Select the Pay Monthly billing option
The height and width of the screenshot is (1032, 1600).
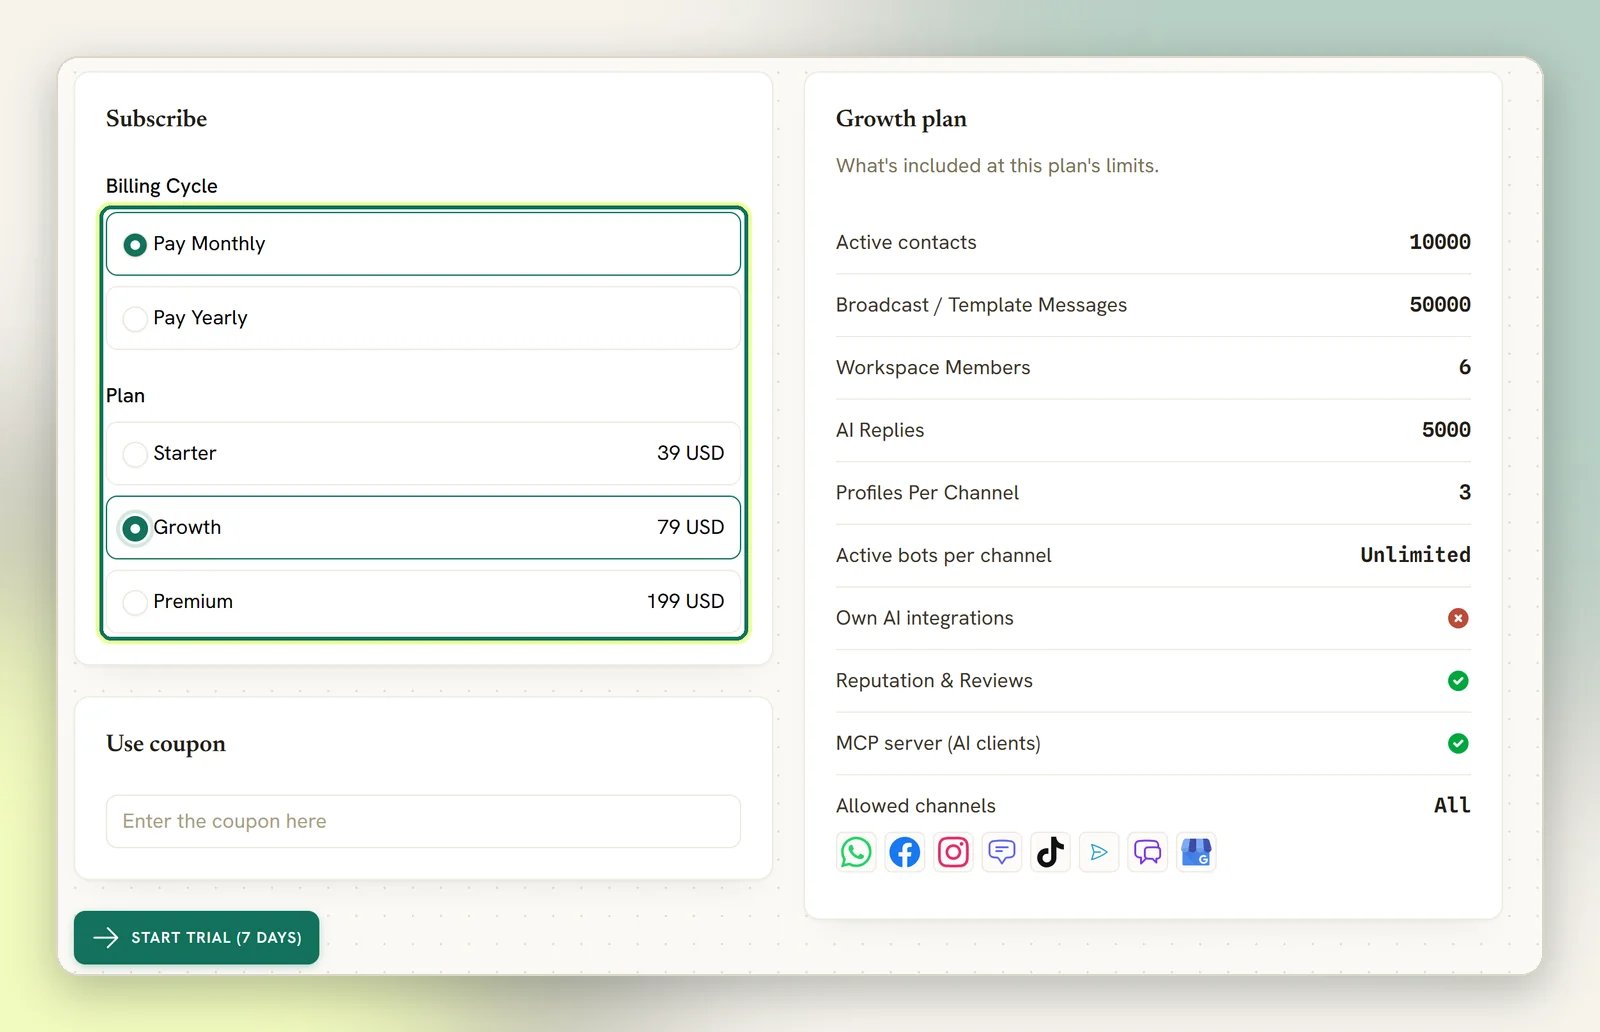(x=423, y=244)
